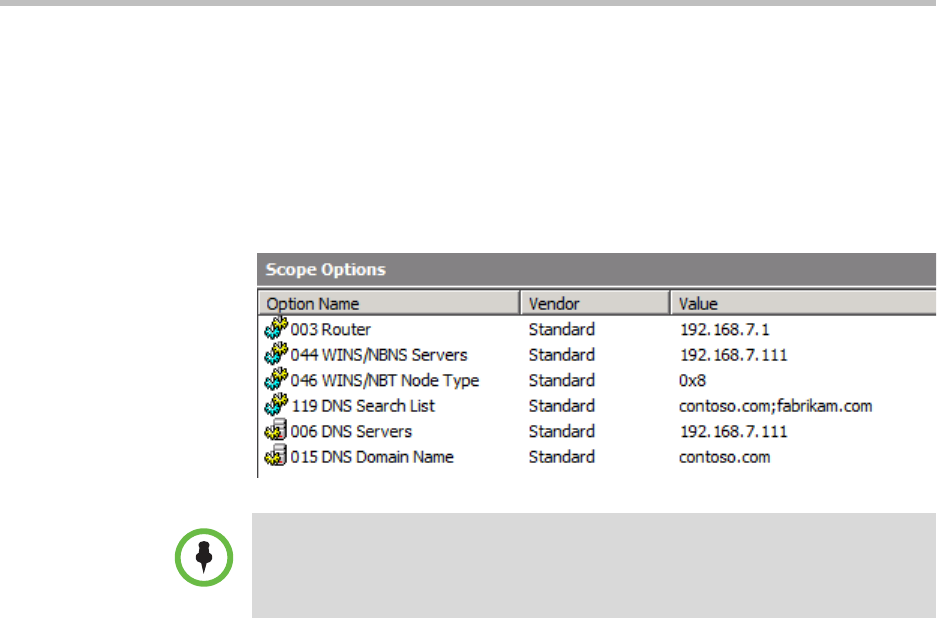Click the 015 DNS Domain Name icon
This screenshot has width=937, height=618.
coord(276,457)
